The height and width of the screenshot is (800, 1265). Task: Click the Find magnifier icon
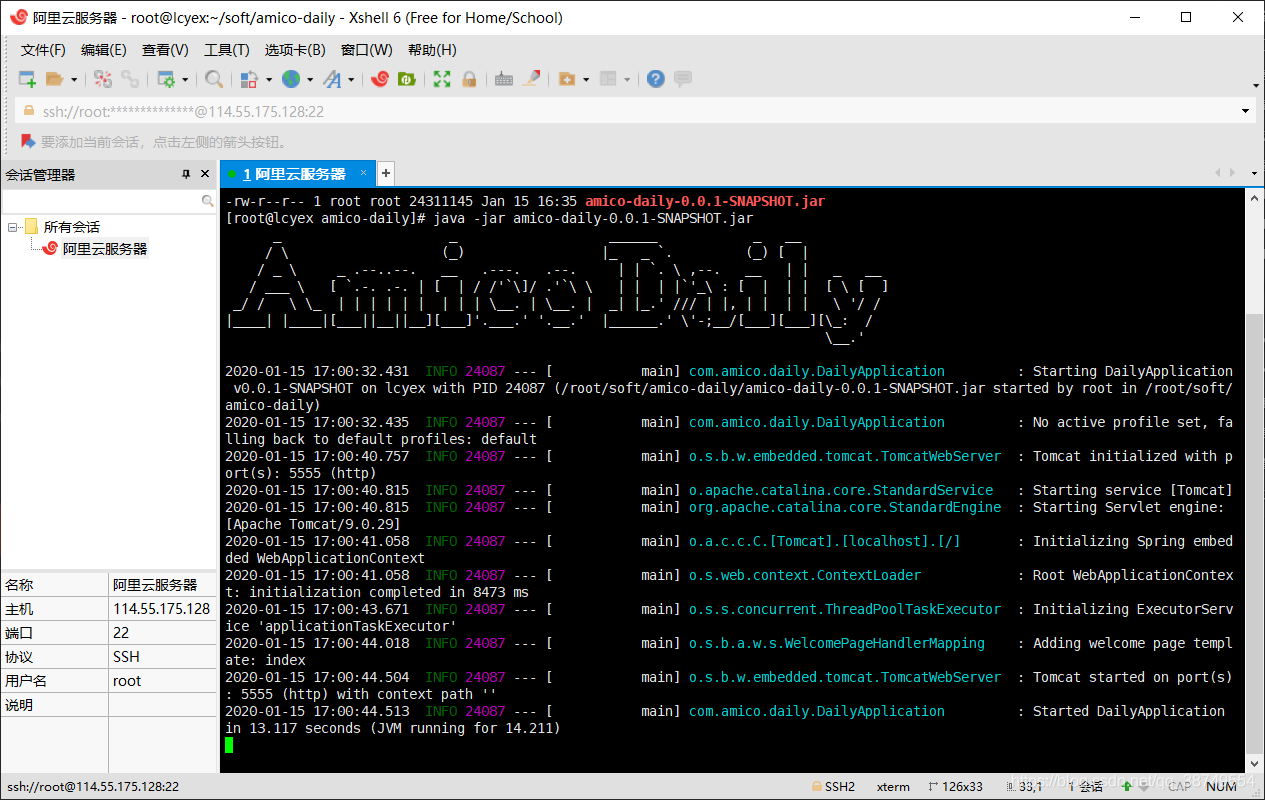(x=214, y=79)
